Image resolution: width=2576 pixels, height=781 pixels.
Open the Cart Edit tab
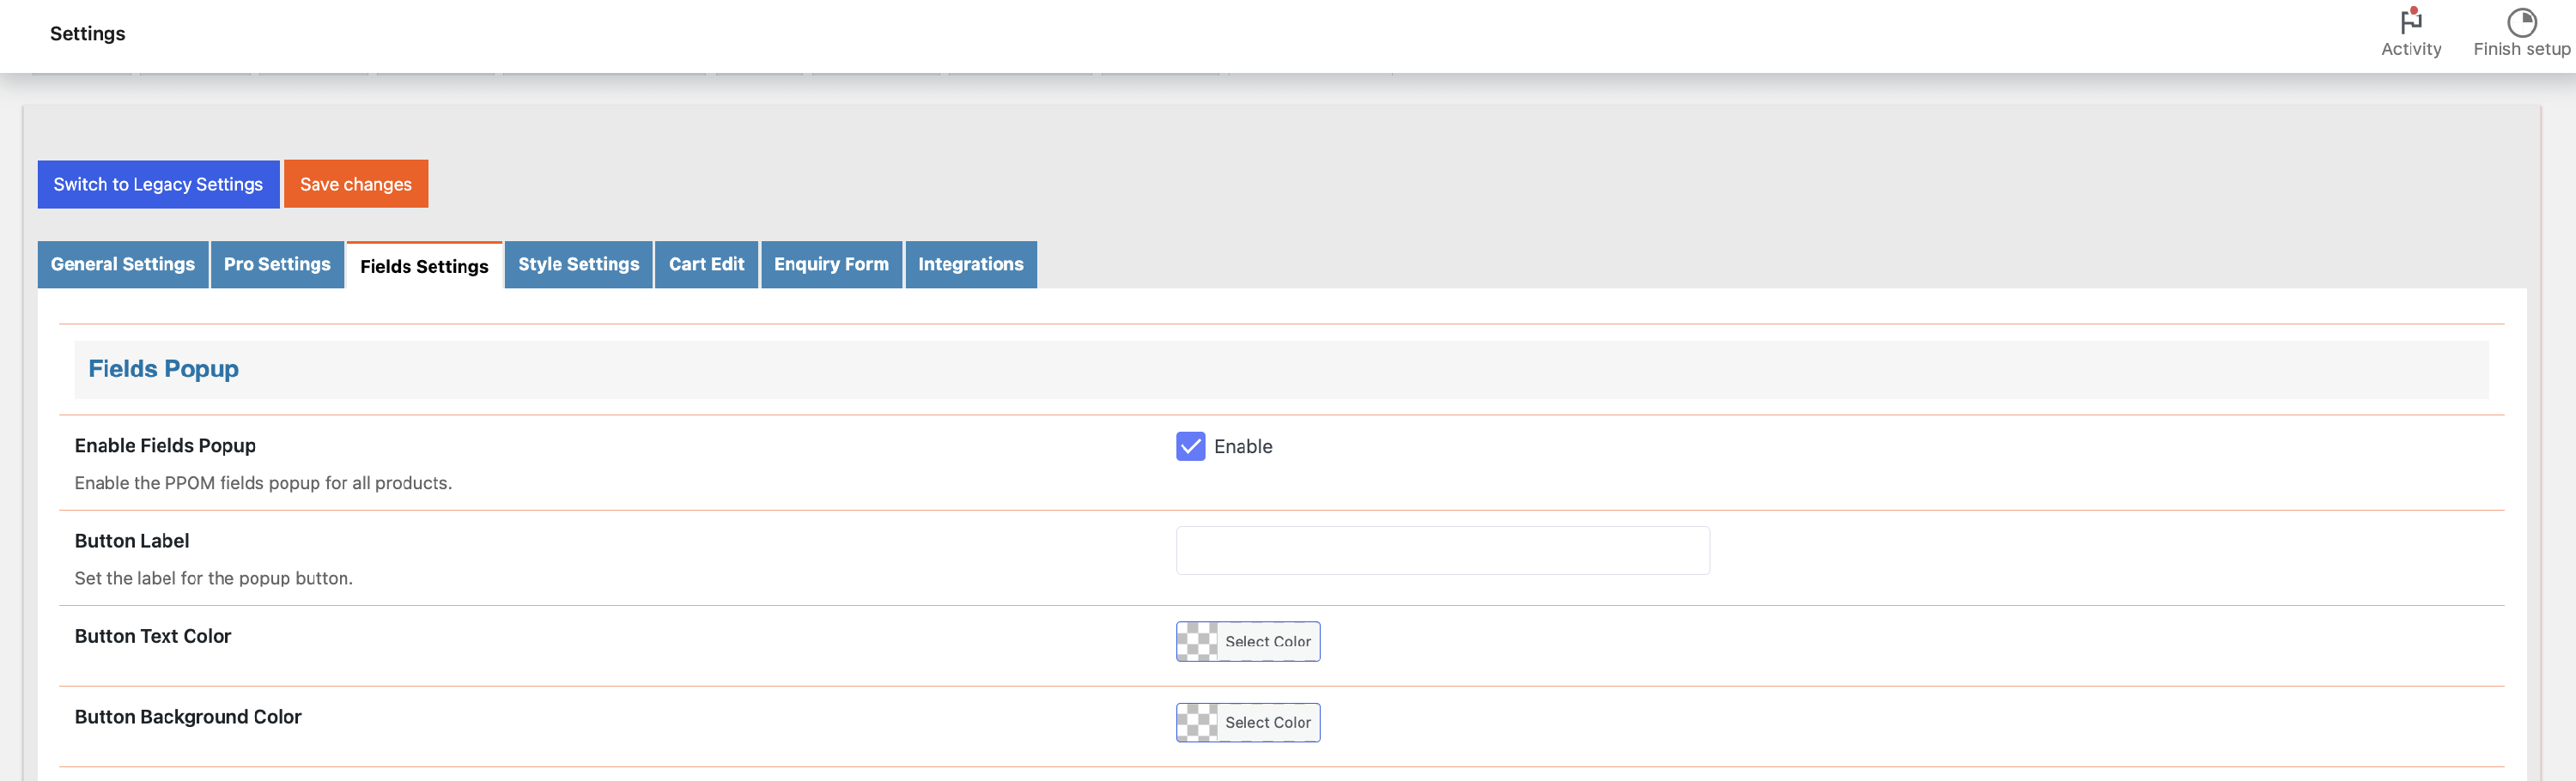tap(706, 264)
